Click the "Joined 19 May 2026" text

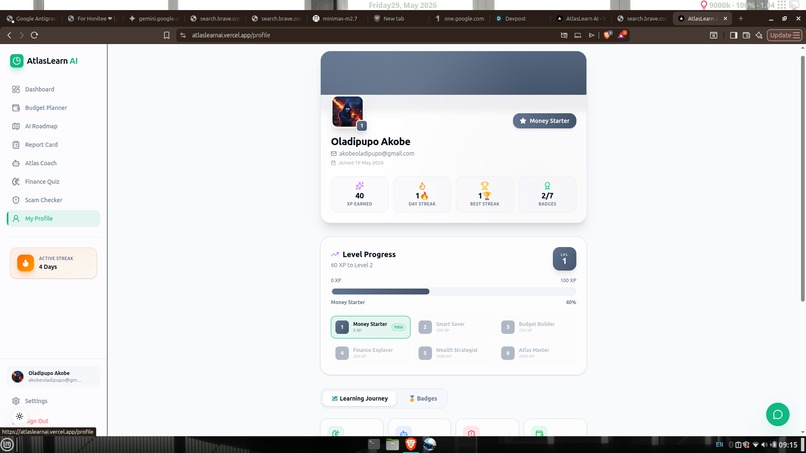361,163
